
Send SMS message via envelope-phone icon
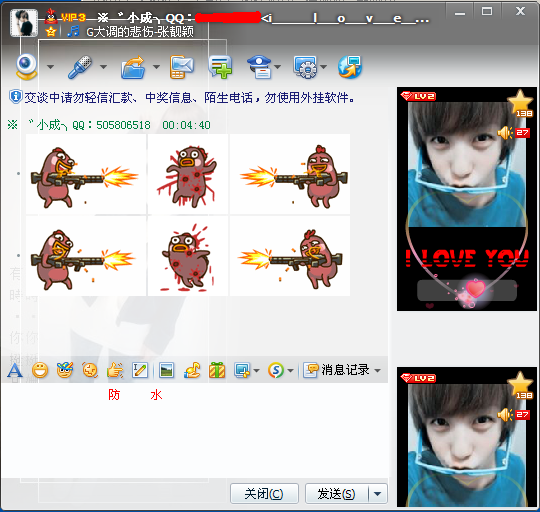point(182,67)
